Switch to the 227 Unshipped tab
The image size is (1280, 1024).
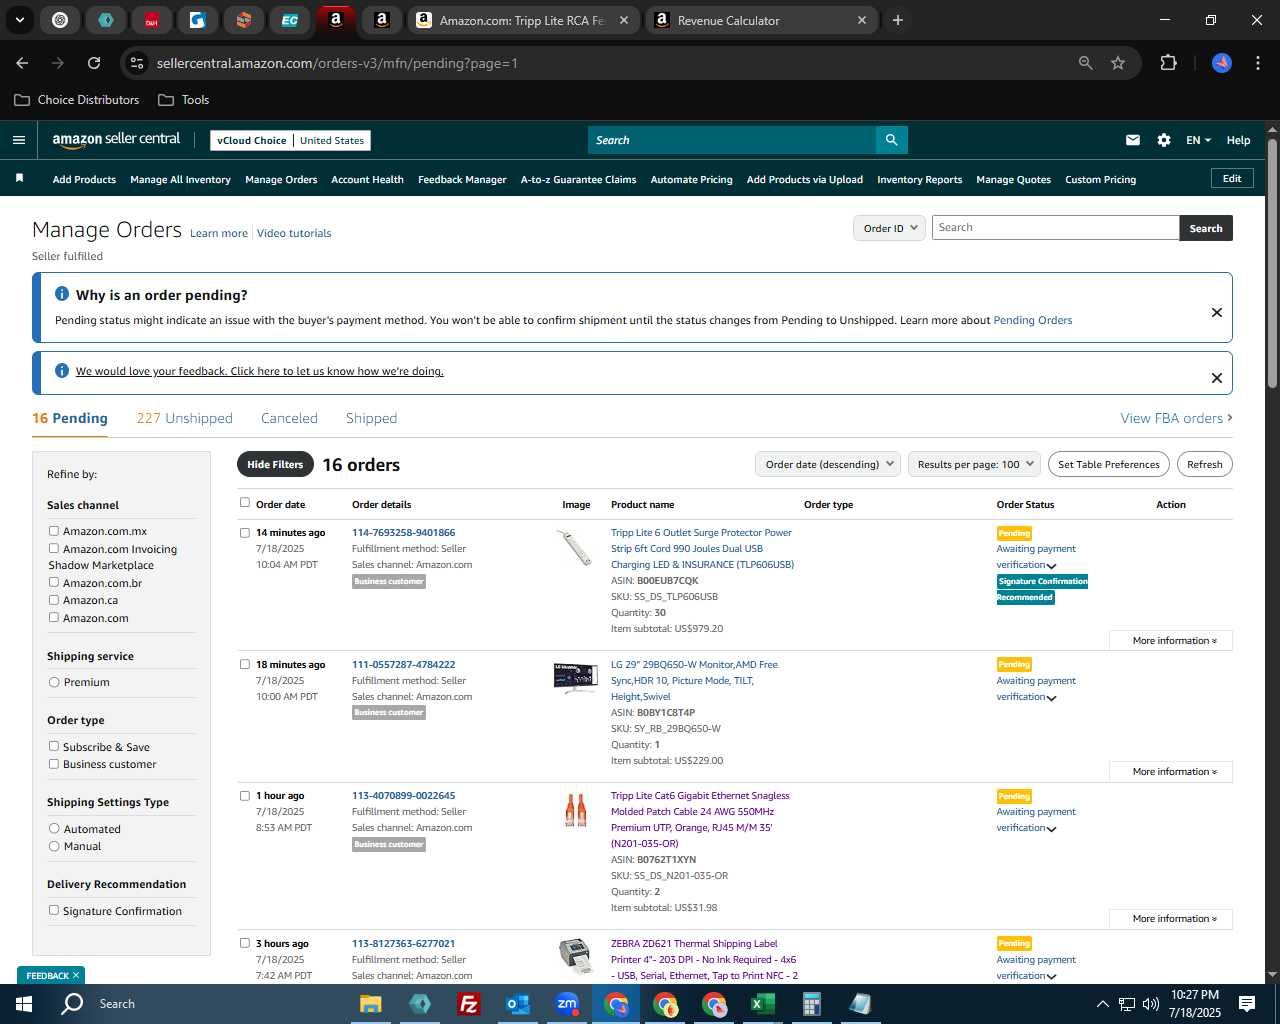coord(184,418)
